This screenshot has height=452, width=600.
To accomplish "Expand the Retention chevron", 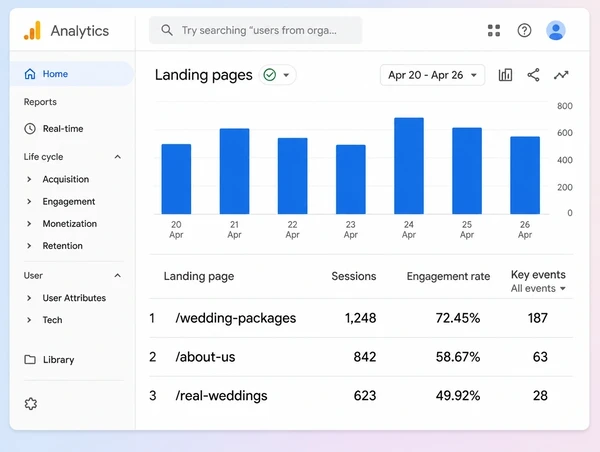I will point(29,246).
